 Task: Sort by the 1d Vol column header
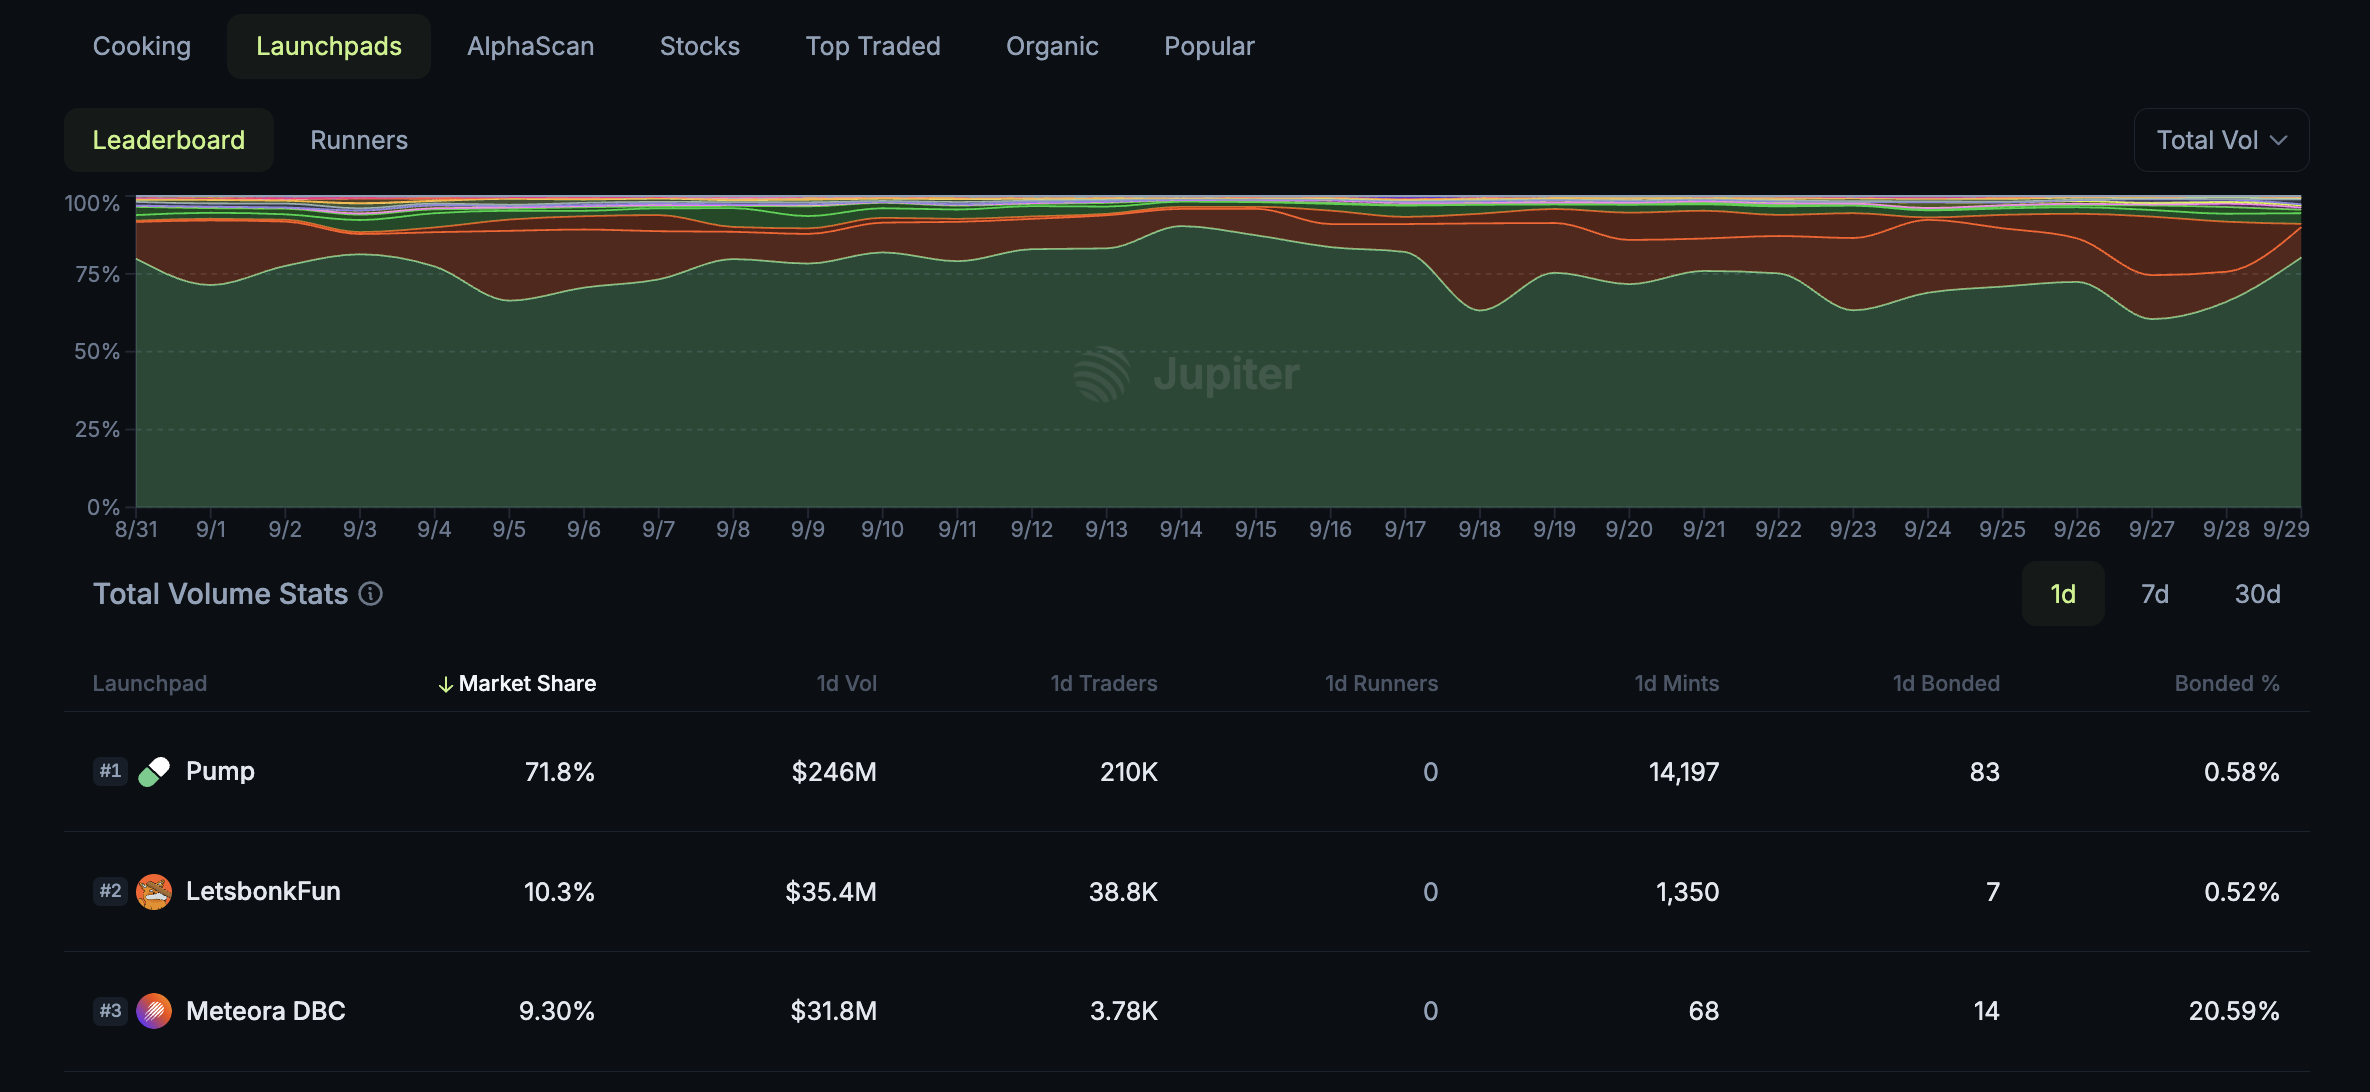click(846, 684)
